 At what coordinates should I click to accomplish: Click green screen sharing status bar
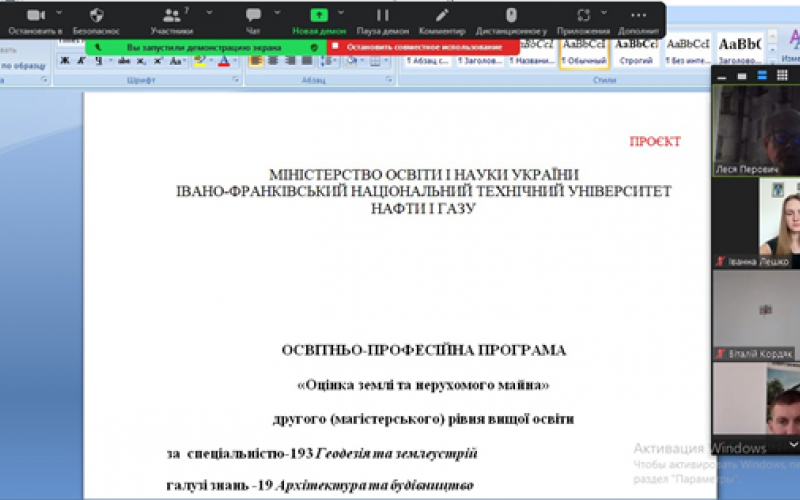pyautogui.click(x=204, y=47)
